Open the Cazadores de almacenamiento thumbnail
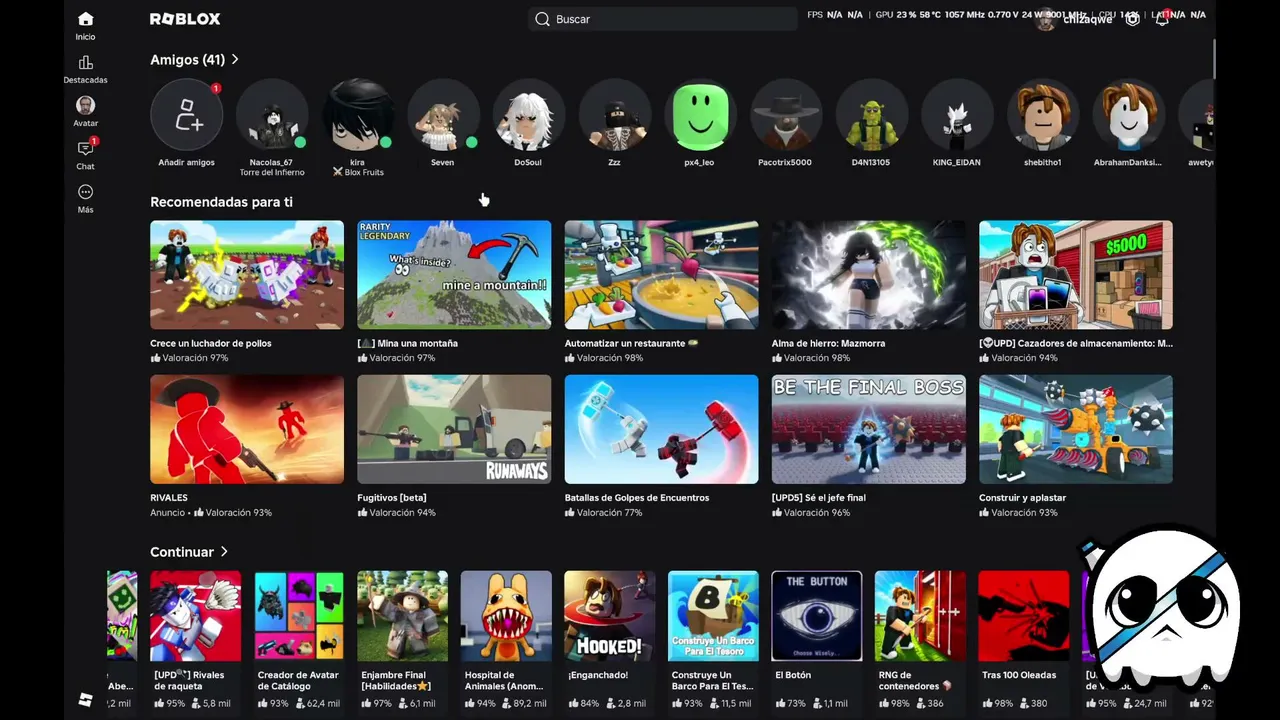The height and width of the screenshot is (720, 1280). click(1076, 275)
